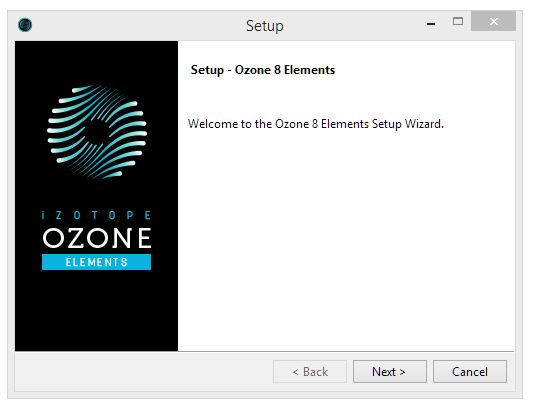This screenshot has height=411, width=536.
Task: Maximize the Setup window
Action: [458, 22]
